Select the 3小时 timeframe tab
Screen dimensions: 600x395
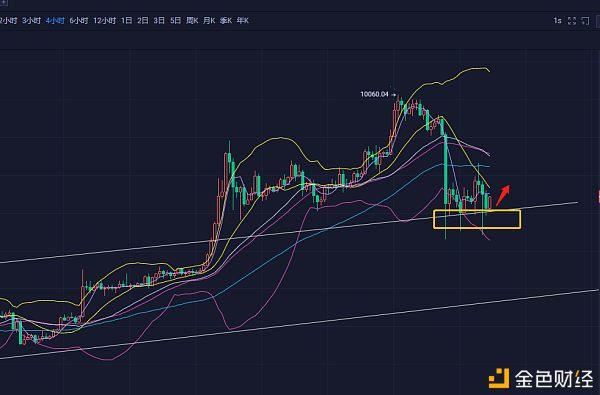tap(31, 21)
